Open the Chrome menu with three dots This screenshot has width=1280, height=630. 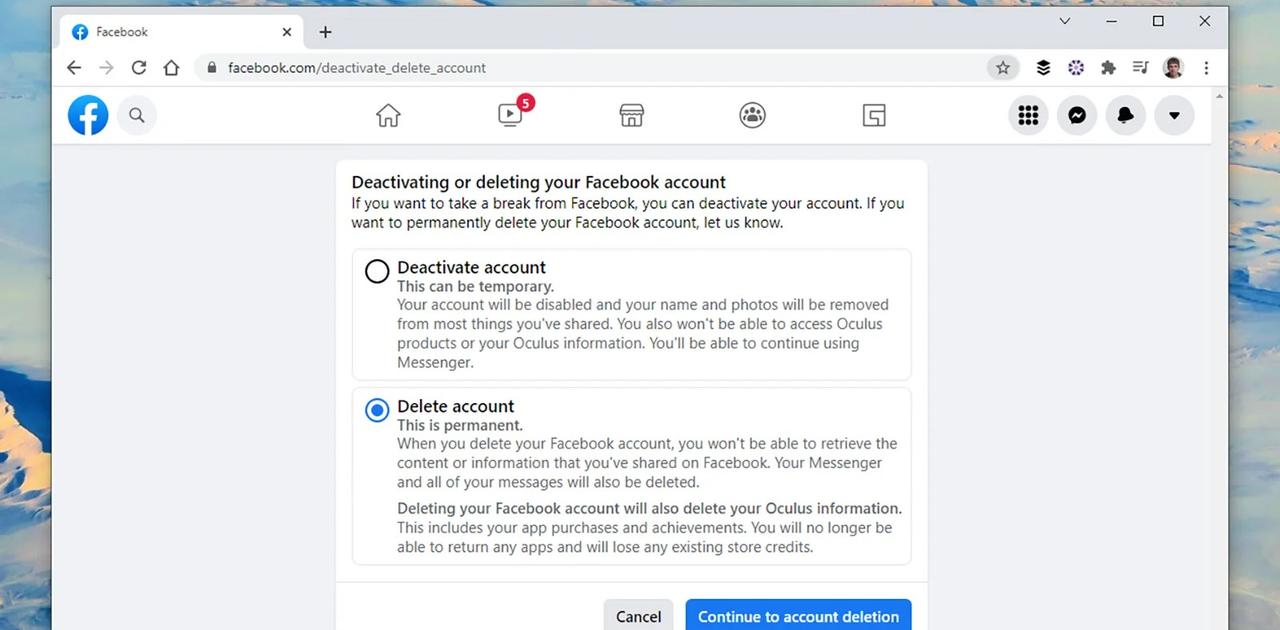click(1207, 67)
